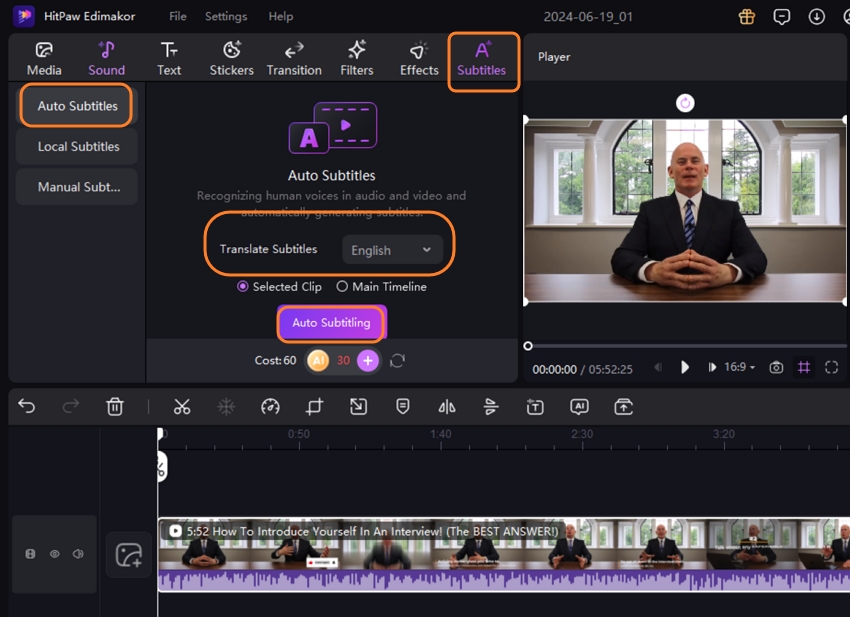The height and width of the screenshot is (617, 850).
Task: Select the Split (scissors) tool in the timeline toolbar
Action: coord(183,406)
